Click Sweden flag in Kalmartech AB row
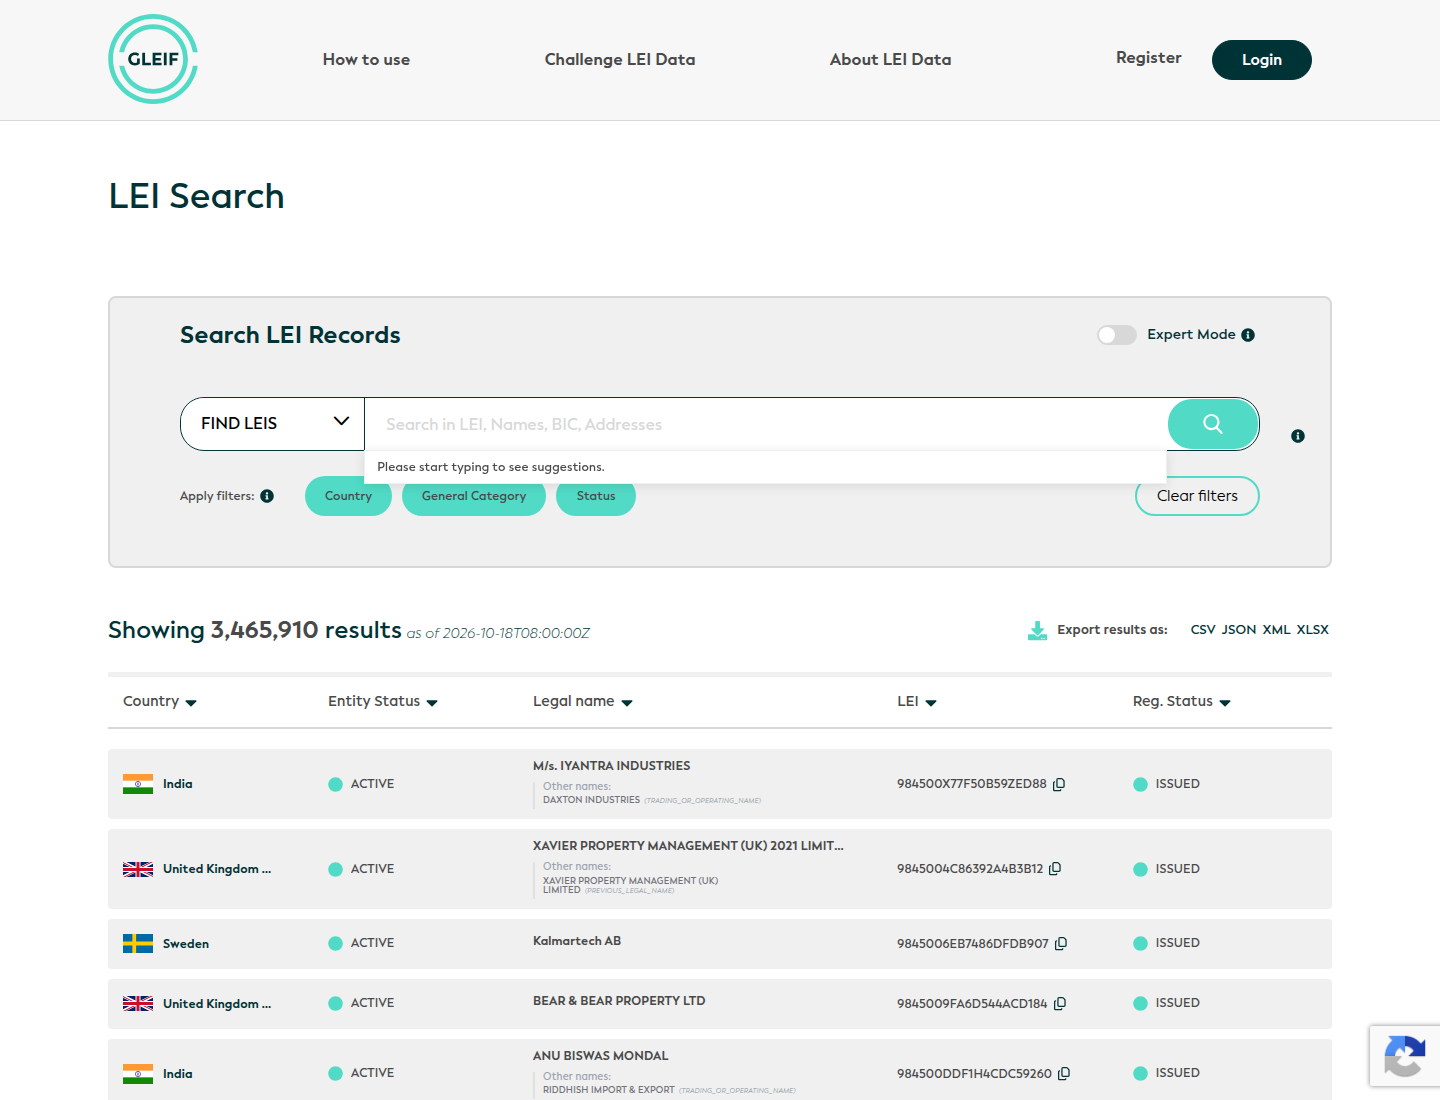 coord(138,943)
